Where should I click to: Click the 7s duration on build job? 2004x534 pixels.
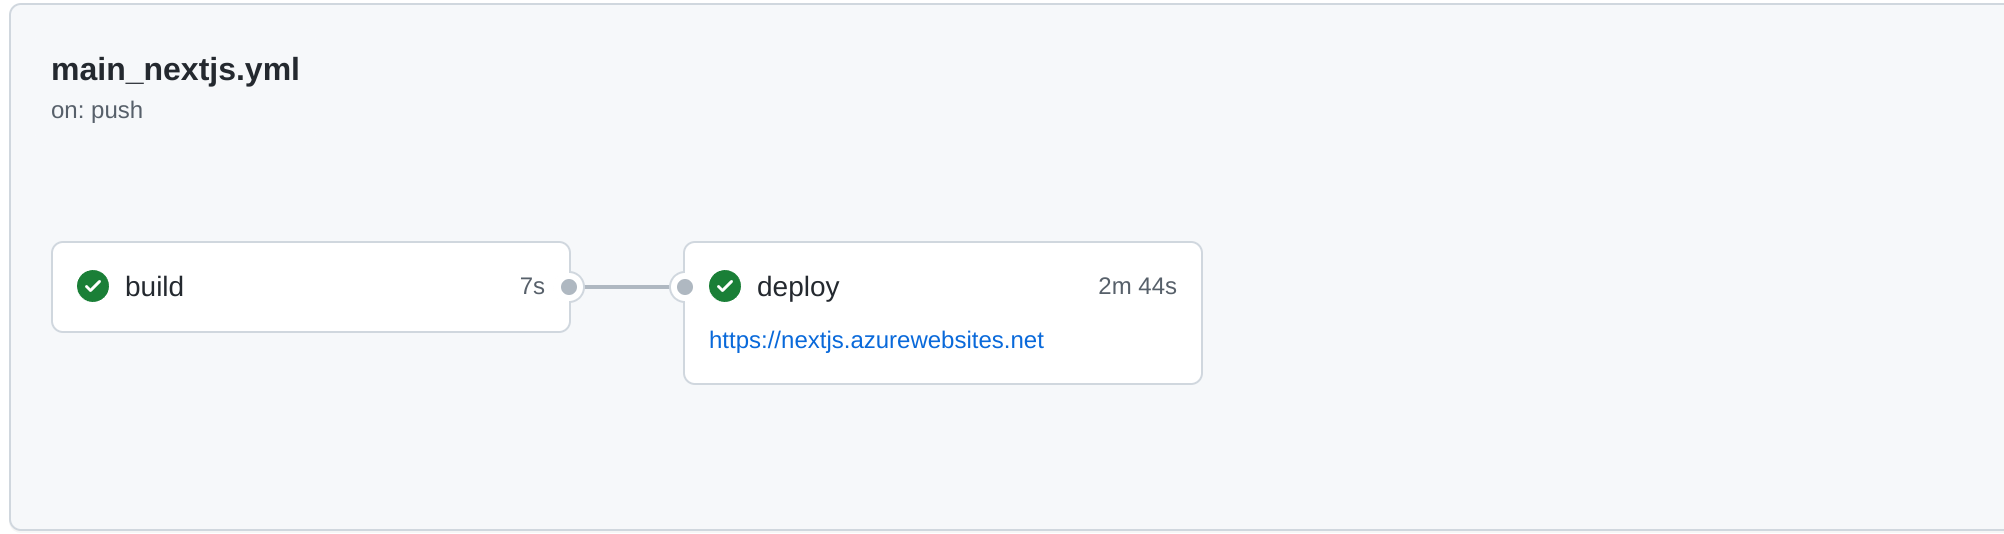[x=532, y=286]
